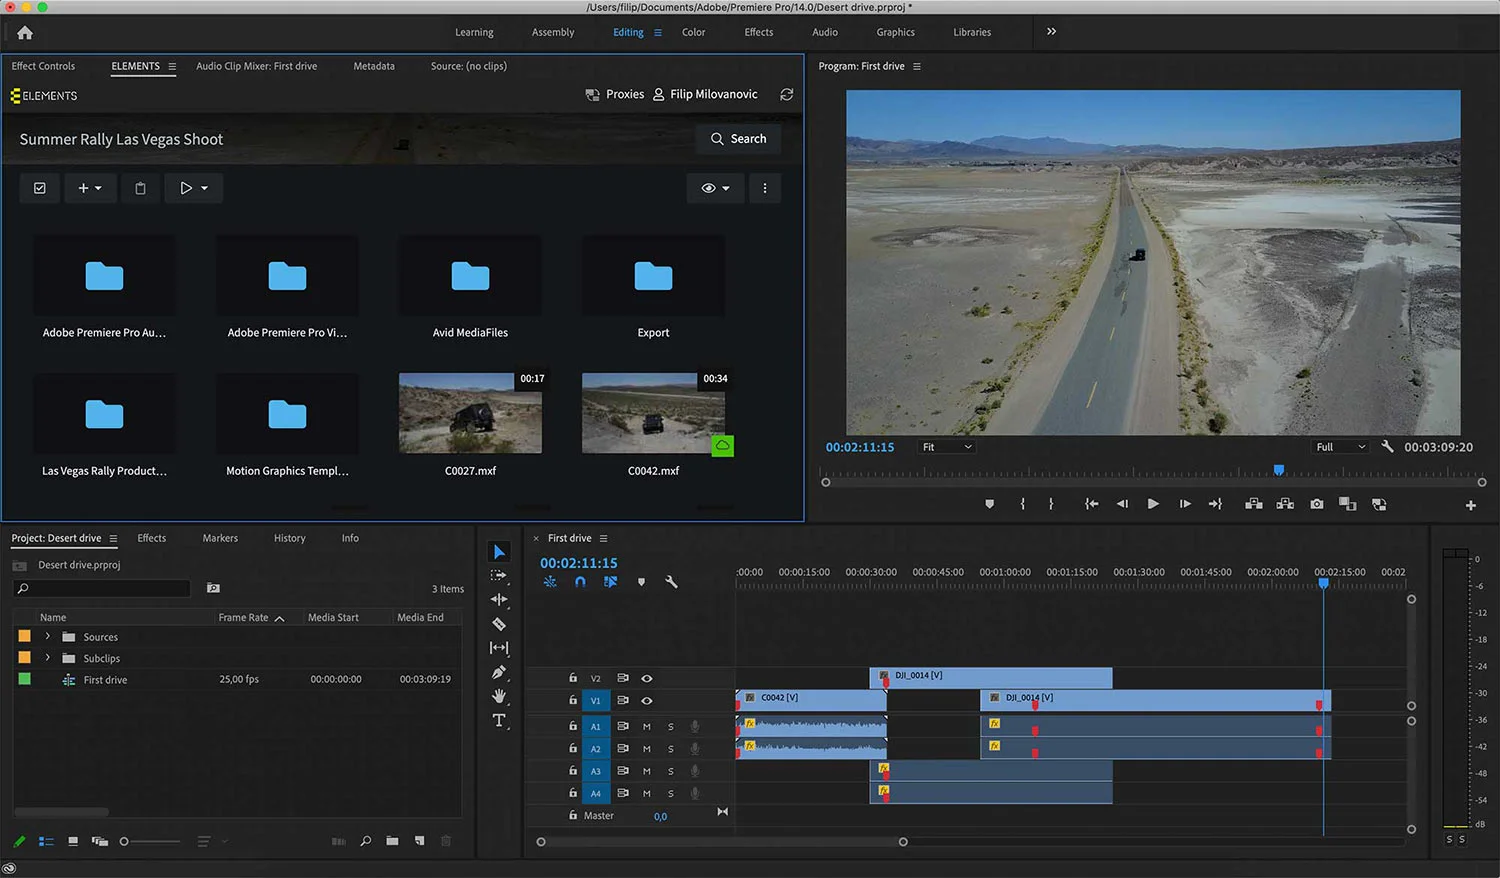Play the Program monitor sequence
The width and height of the screenshot is (1500, 878).
coord(1153,504)
